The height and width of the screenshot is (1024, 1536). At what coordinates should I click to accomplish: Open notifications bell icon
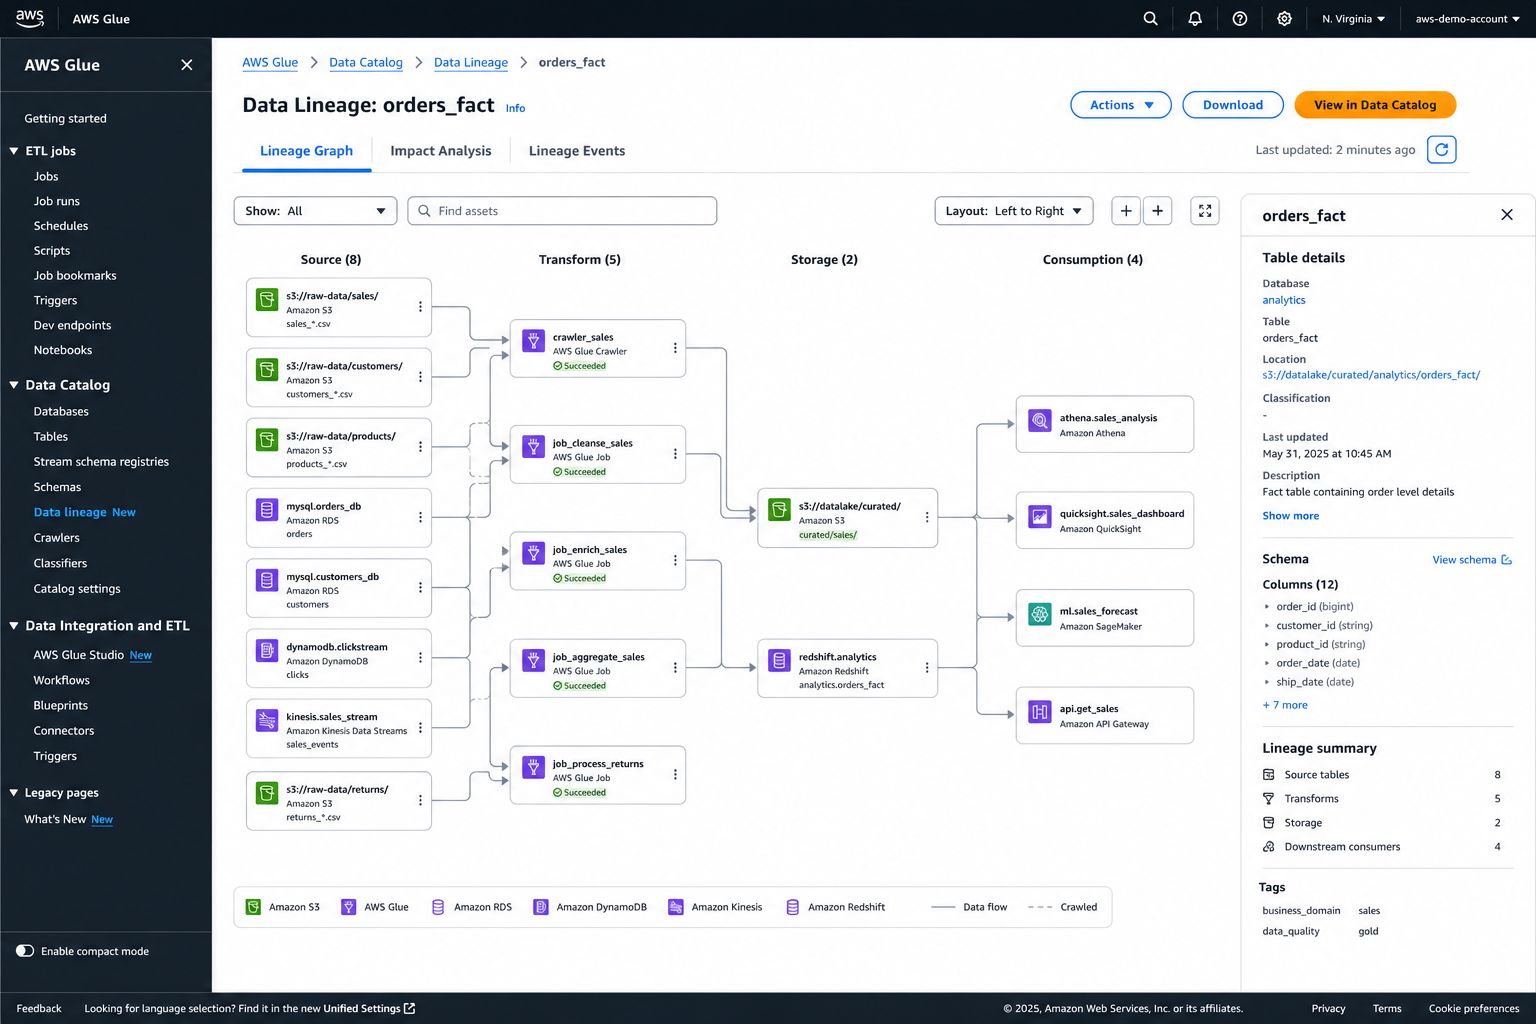point(1195,19)
